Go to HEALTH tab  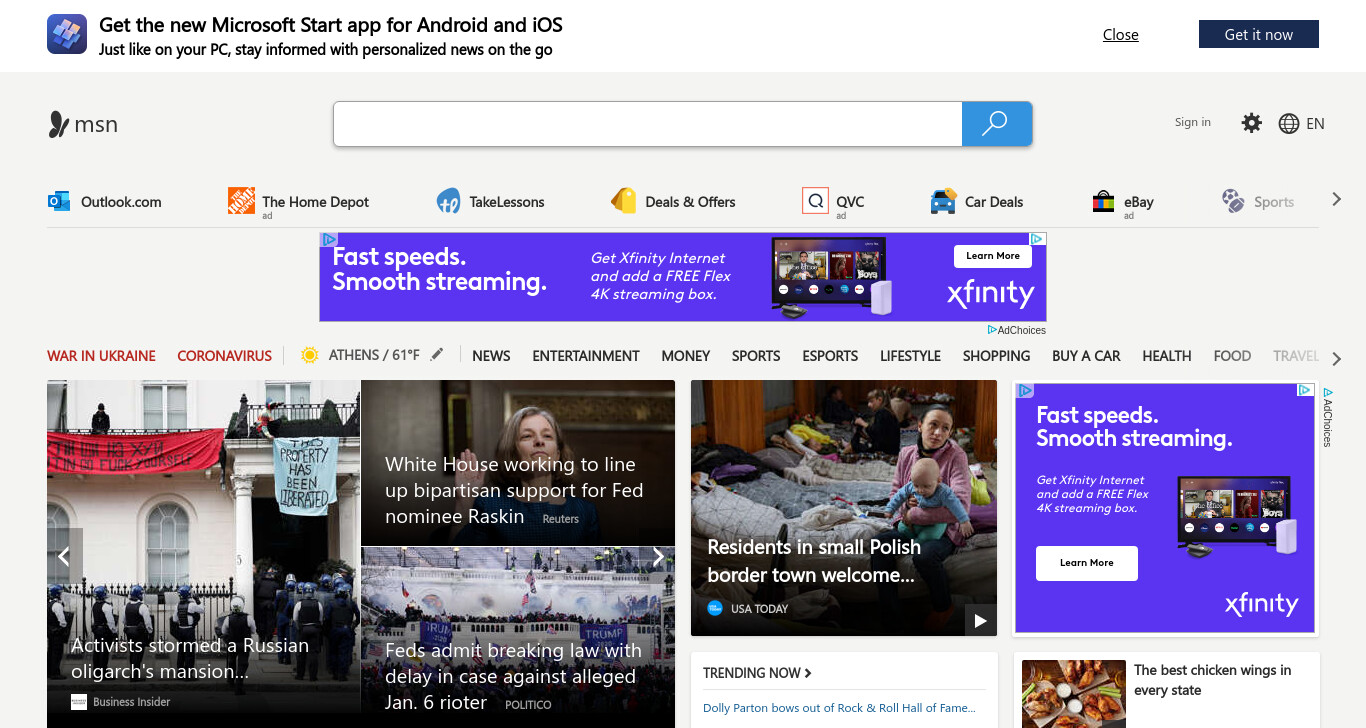[1167, 356]
